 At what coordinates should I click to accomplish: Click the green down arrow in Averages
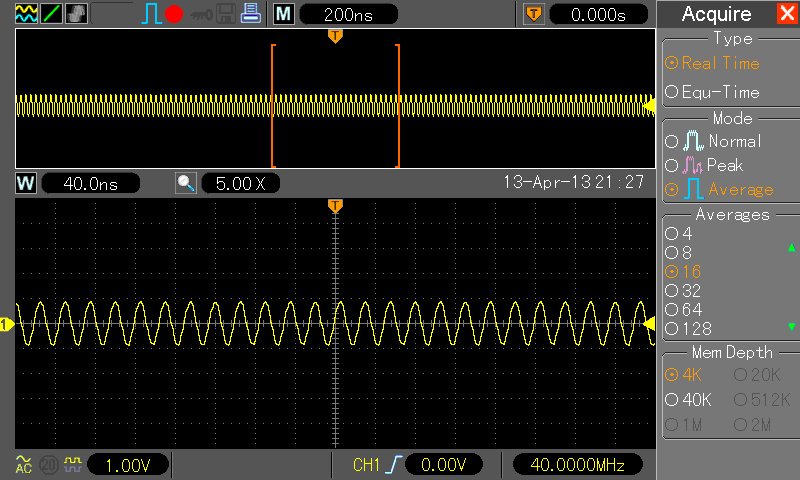pos(791,326)
